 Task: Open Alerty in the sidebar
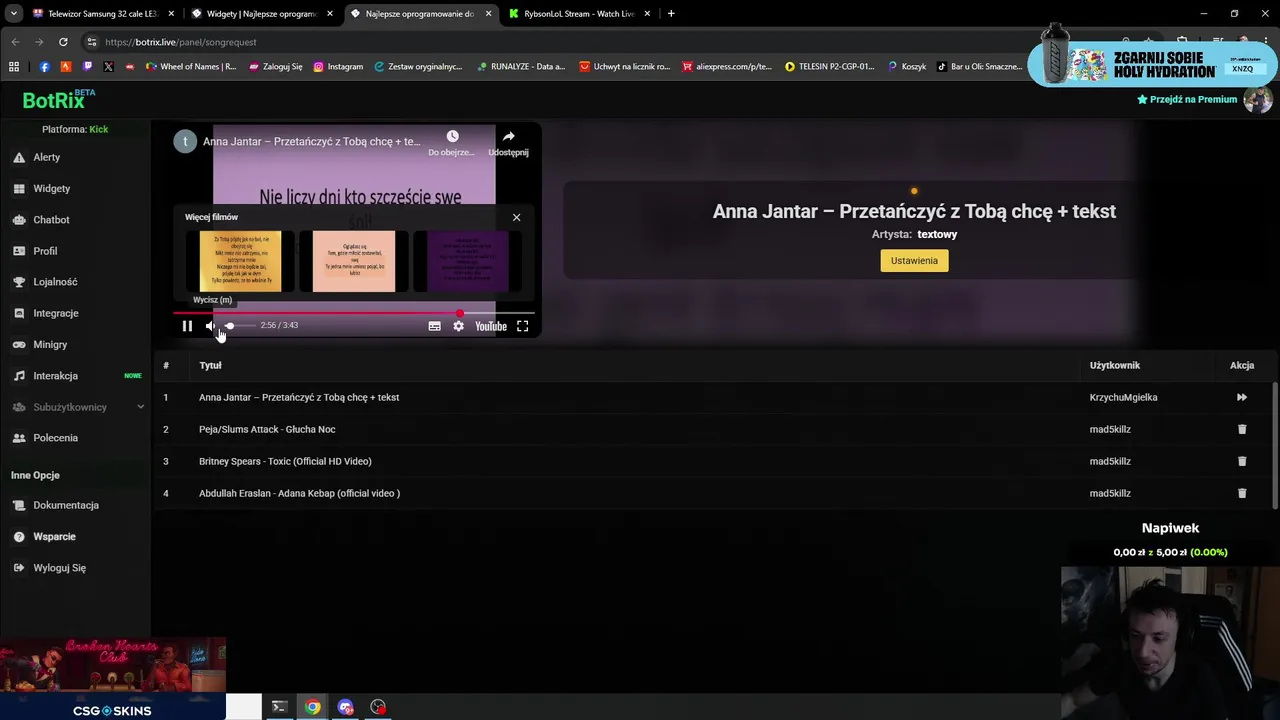46,157
